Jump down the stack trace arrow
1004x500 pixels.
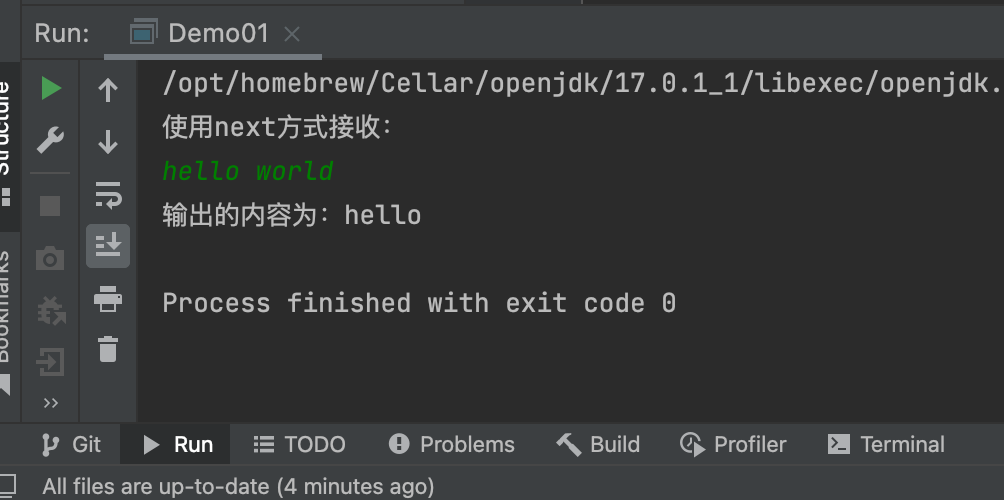tap(108, 141)
